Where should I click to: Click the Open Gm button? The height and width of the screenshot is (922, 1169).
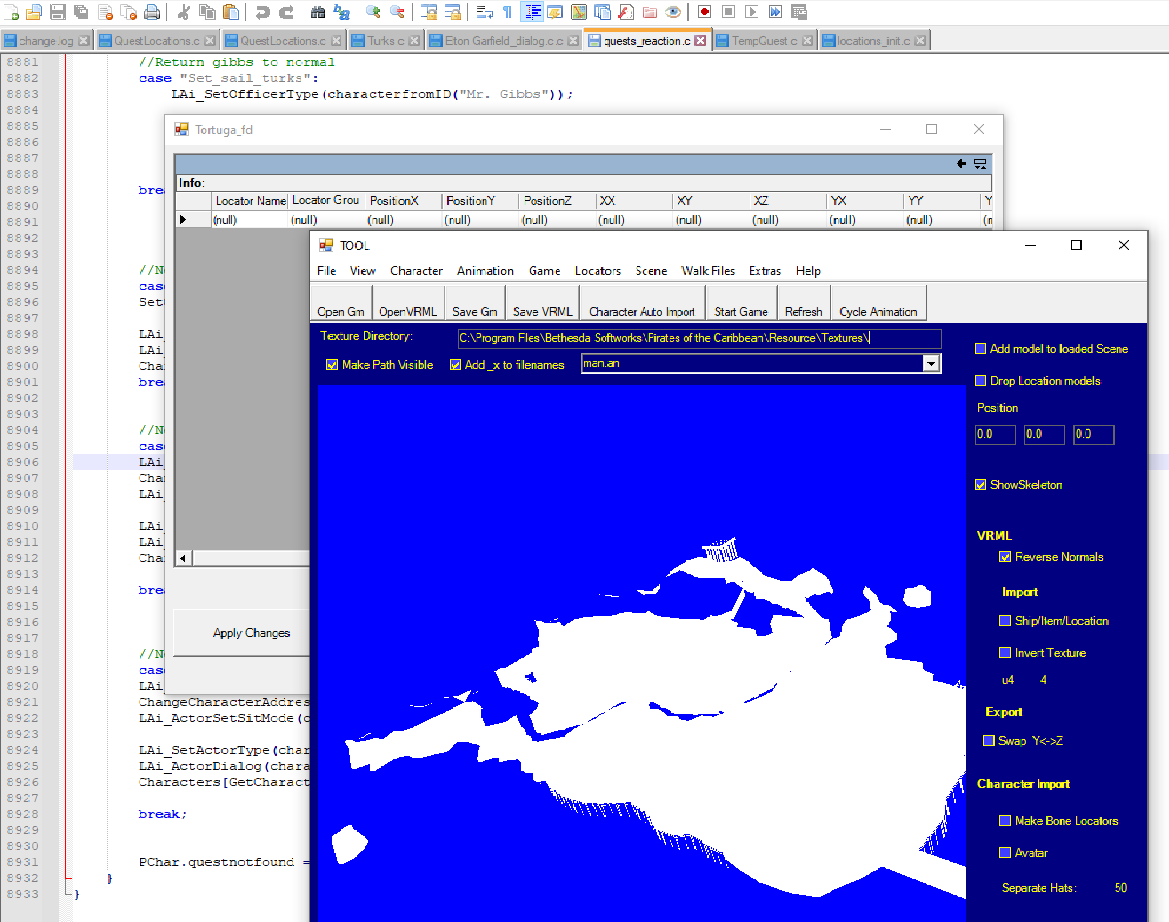click(341, 303)
